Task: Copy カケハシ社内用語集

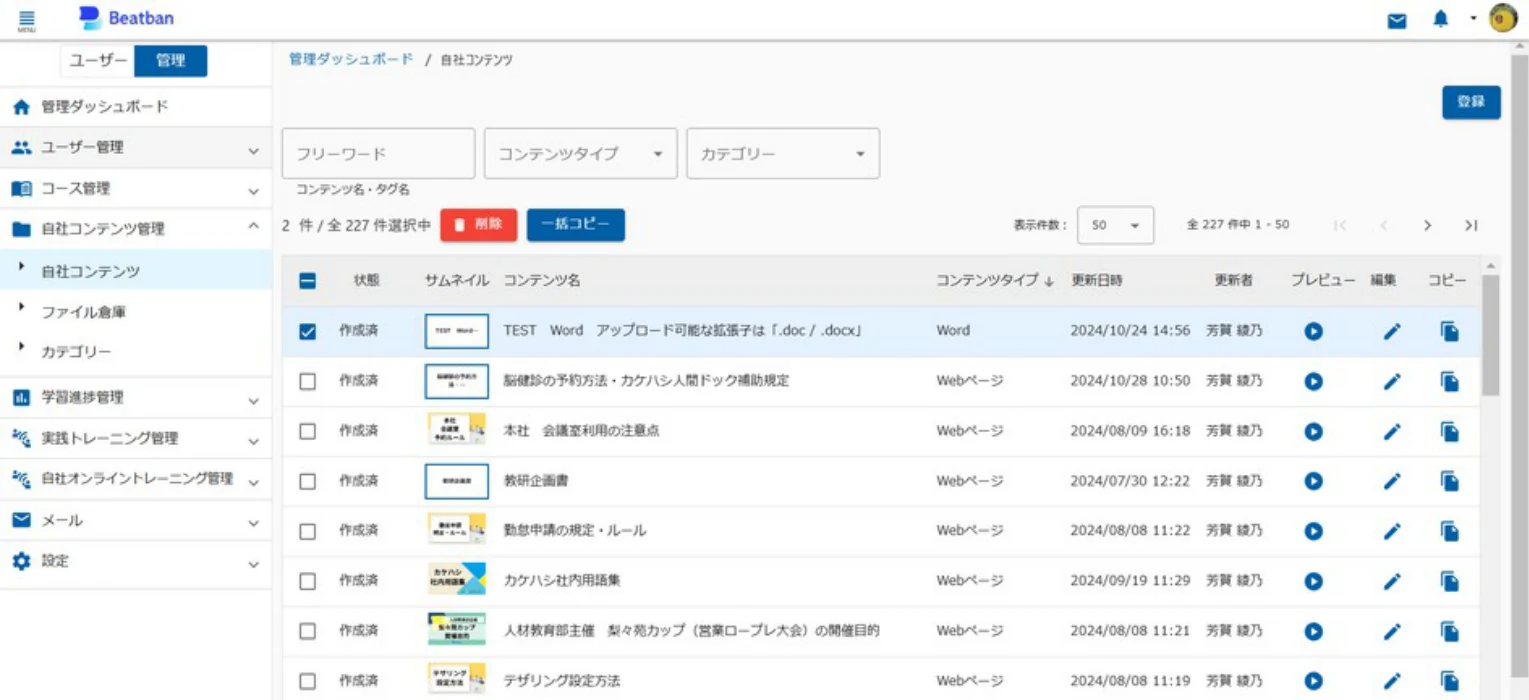Action: click(x=1450, y=581)
